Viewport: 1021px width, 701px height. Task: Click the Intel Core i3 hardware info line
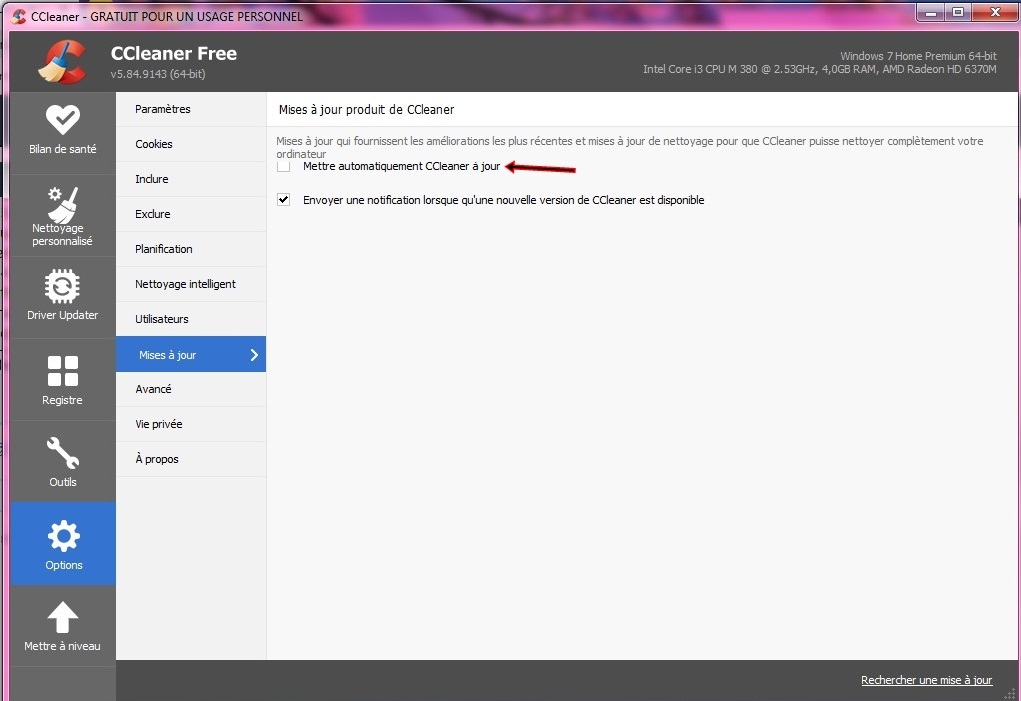tap(820, 69)
